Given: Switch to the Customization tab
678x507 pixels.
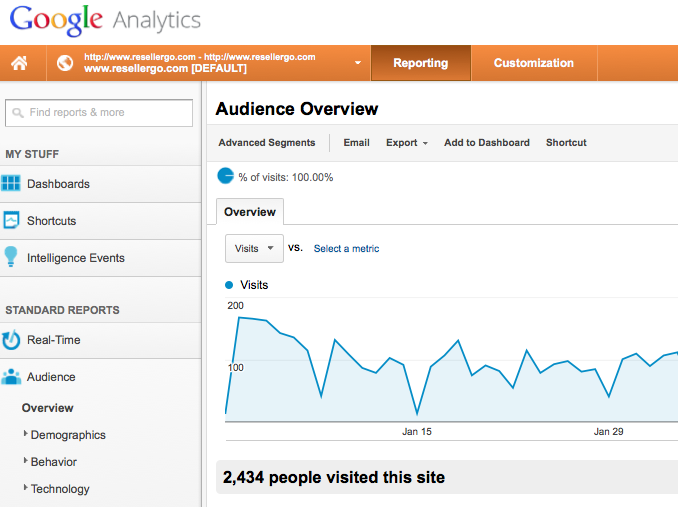Looking at the screenshot, I should coord(534,63).
